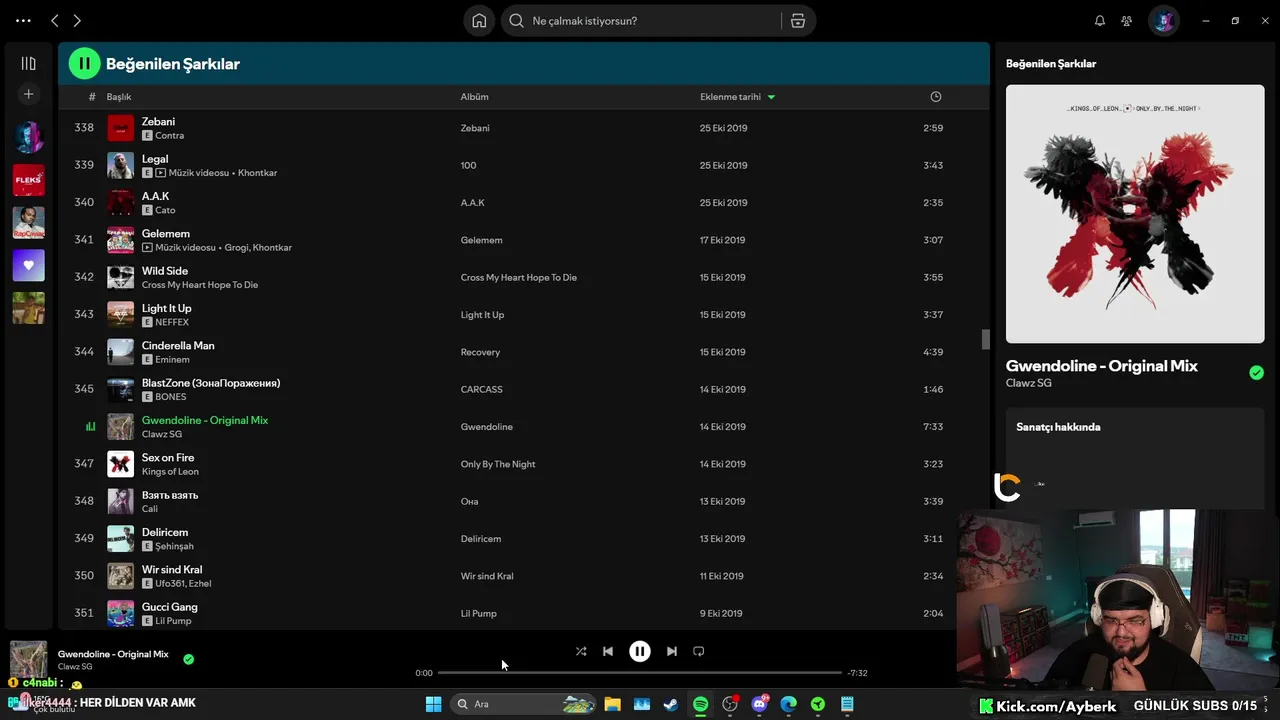Open the Recovery album link
Viewport: 1280px width, 720px height.
(x=480, y=352)
